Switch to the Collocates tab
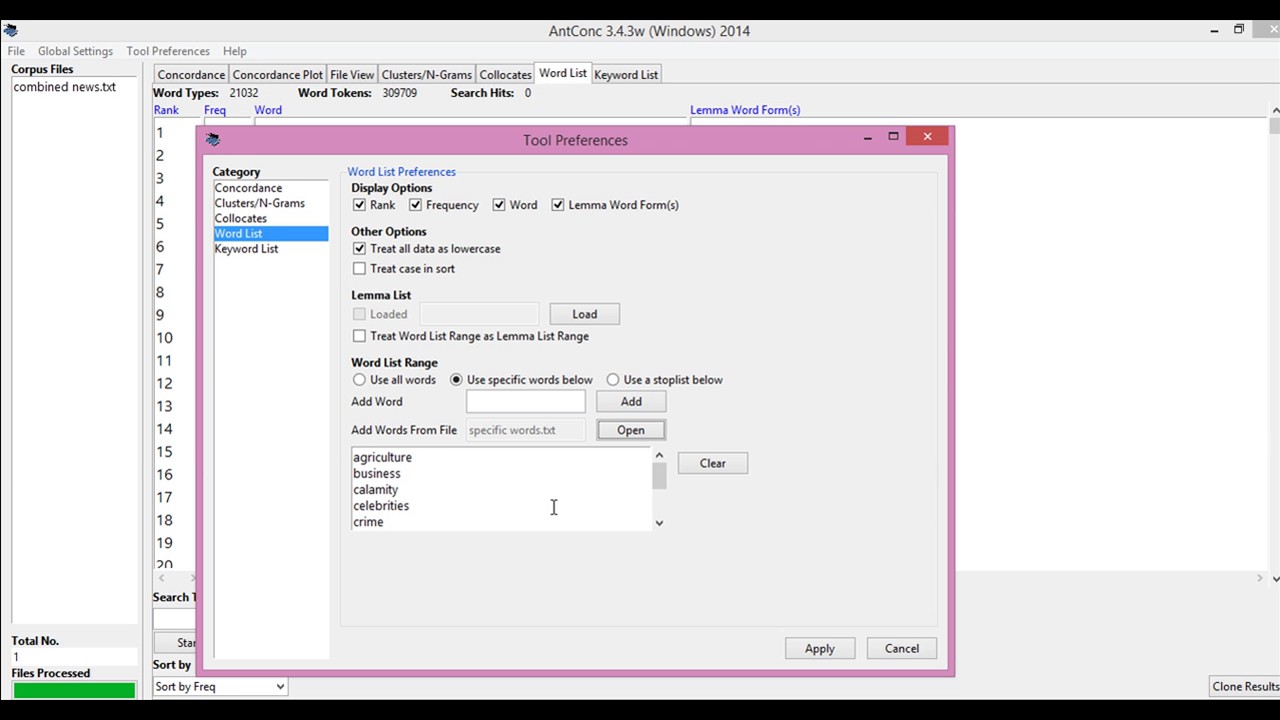Viewport: 1280px width, 720px height. click(505, 75)
